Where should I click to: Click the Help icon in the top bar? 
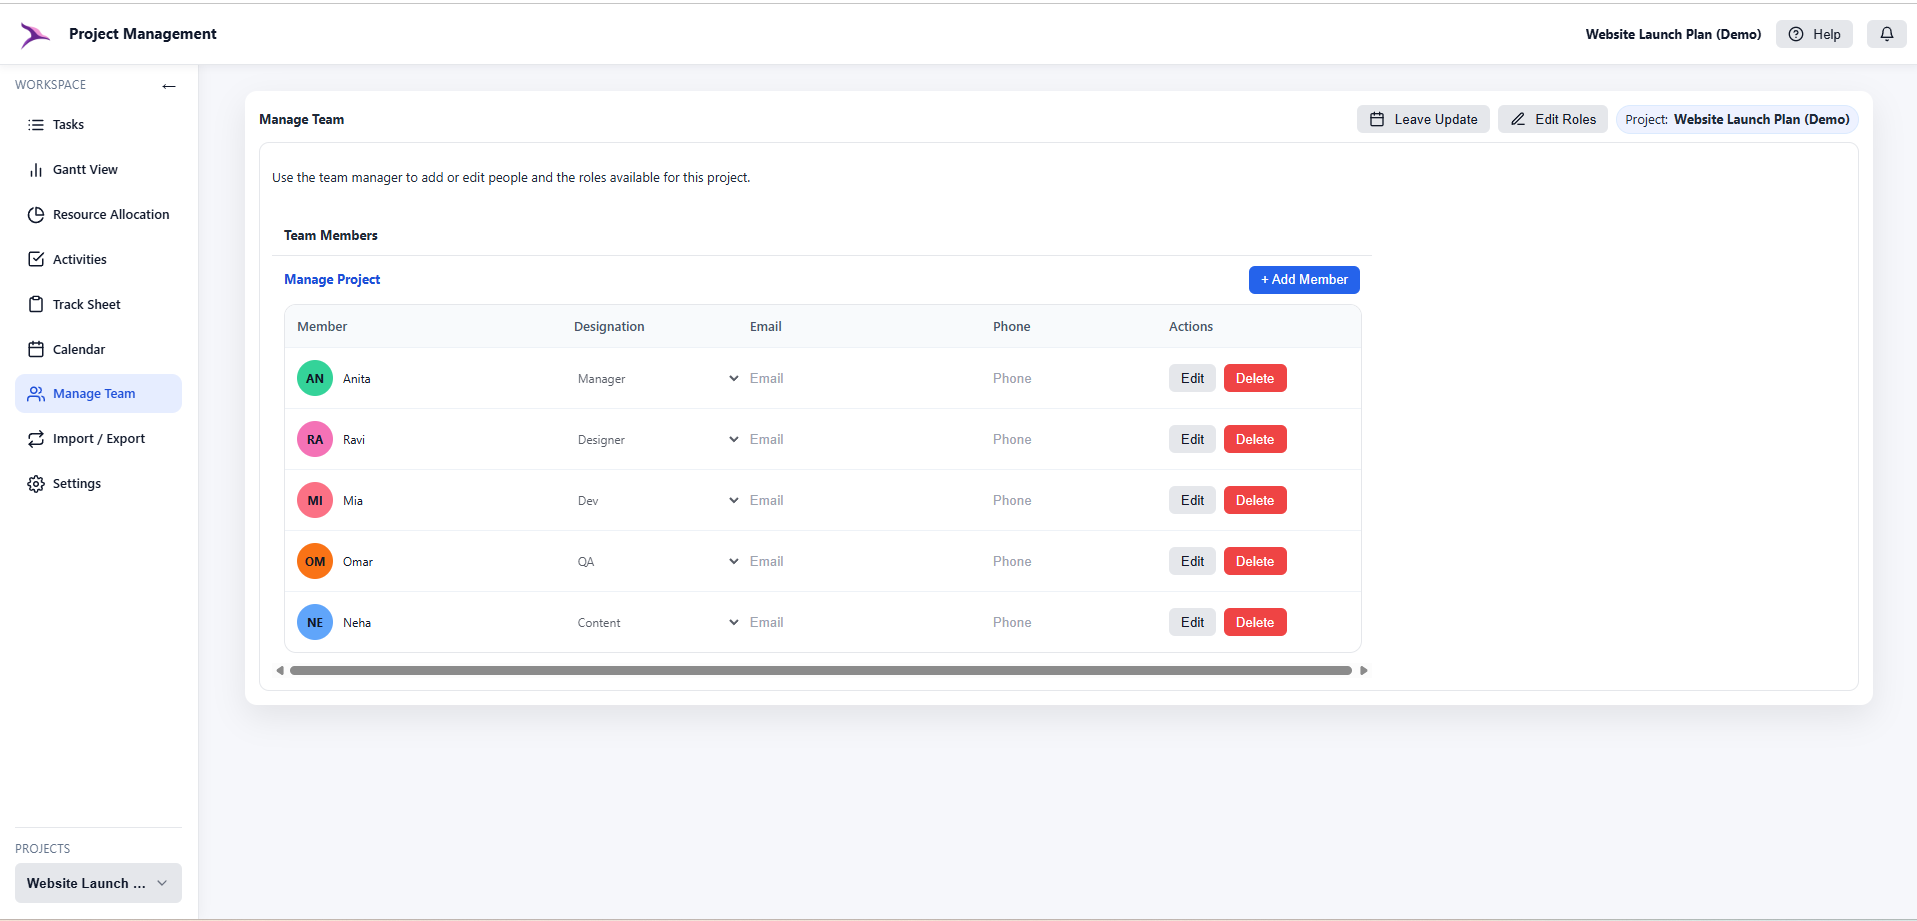pyautogui.click(x=1794, y=33)
